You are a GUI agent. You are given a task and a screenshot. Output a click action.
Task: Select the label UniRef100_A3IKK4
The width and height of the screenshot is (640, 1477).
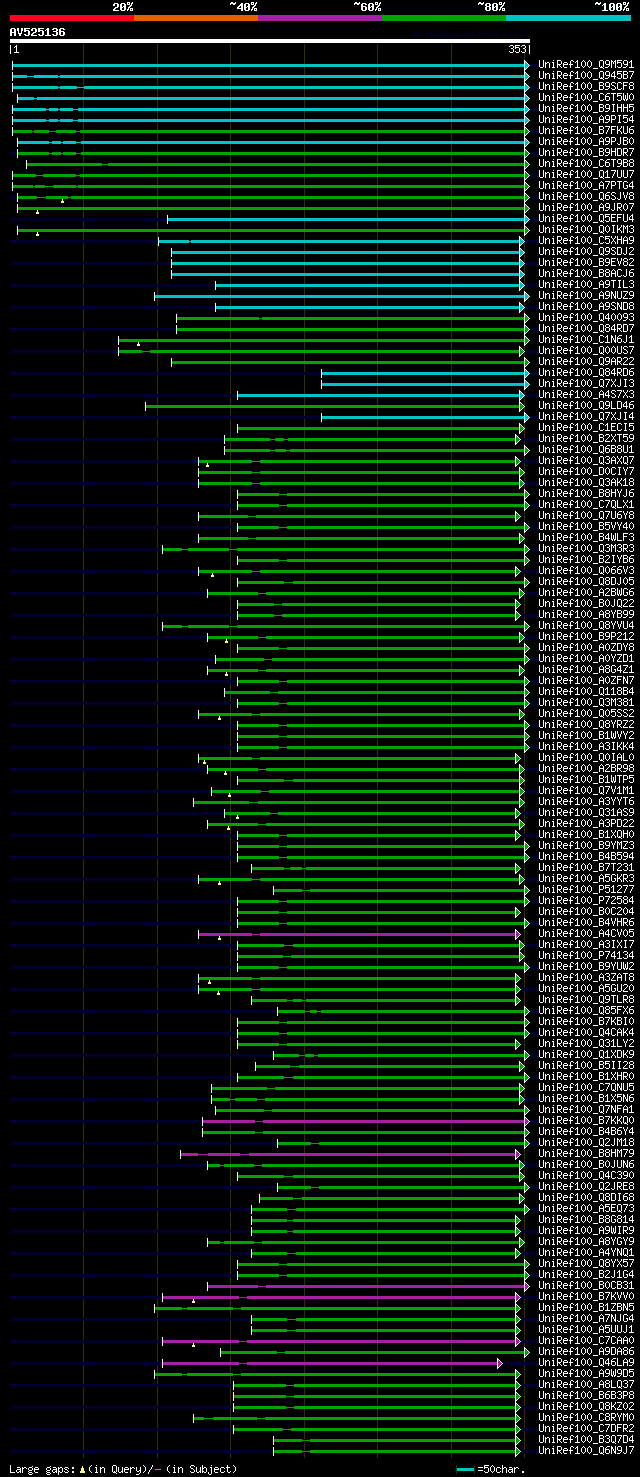[x=586, y=747]
